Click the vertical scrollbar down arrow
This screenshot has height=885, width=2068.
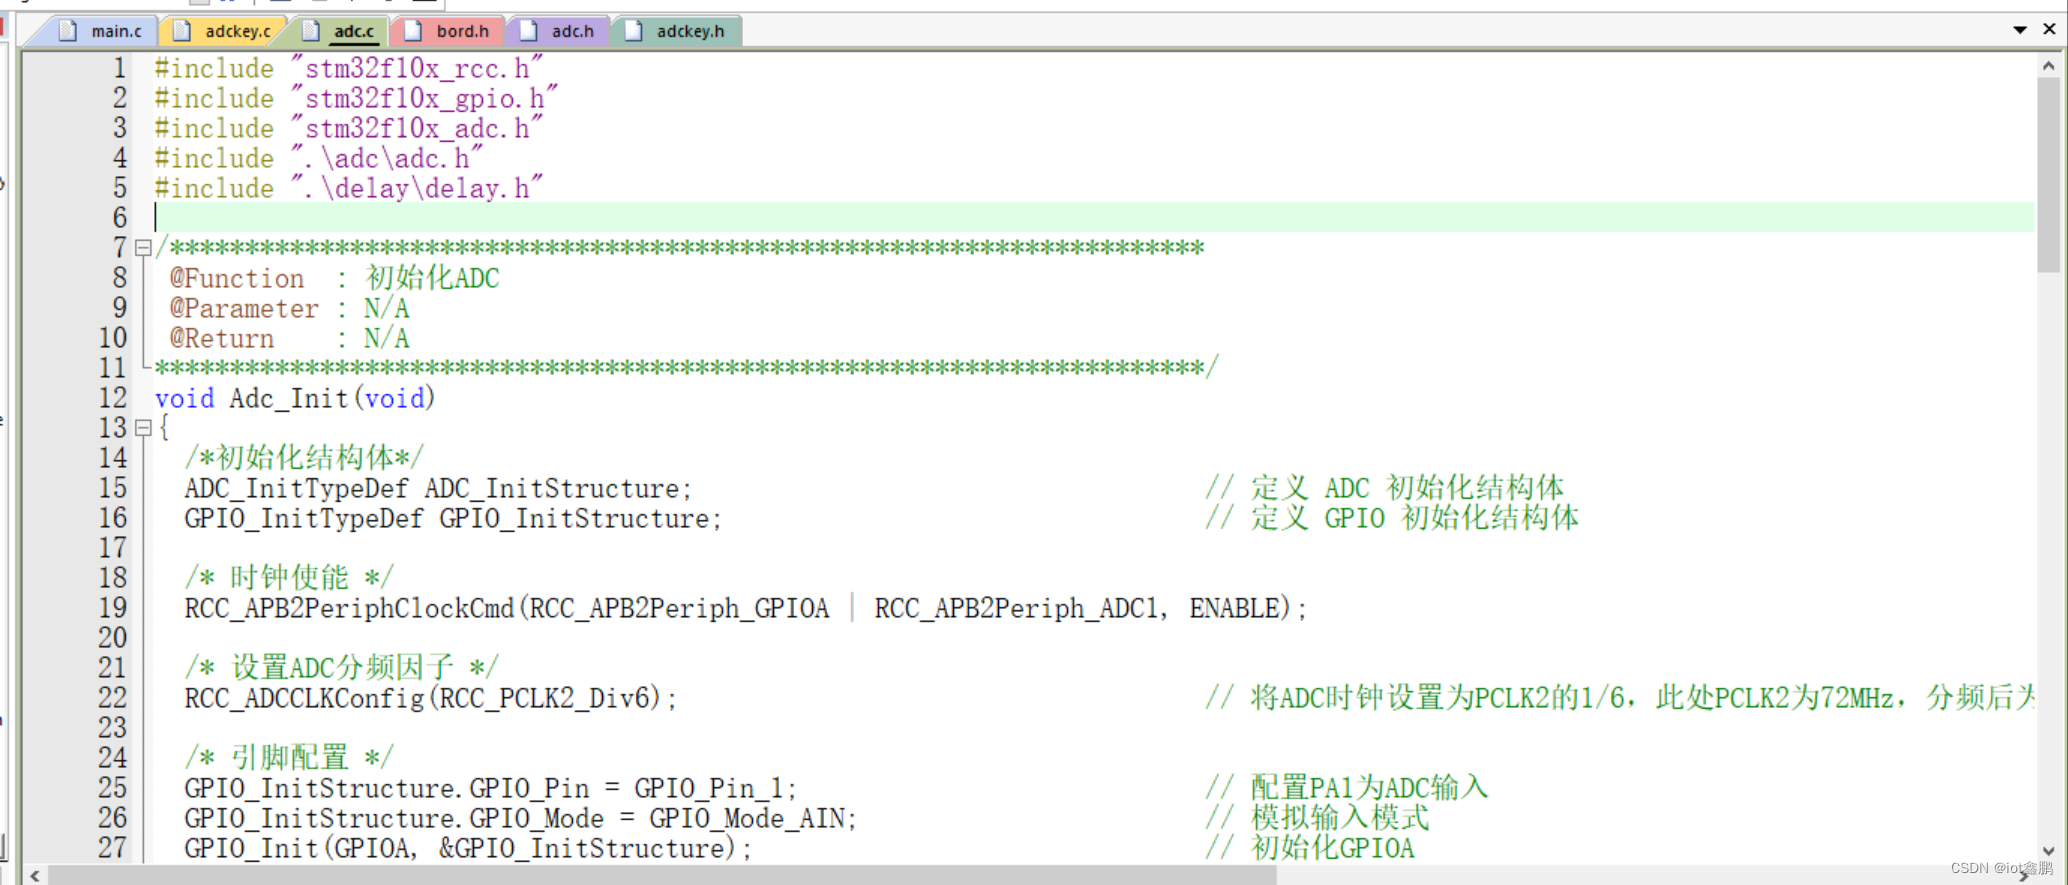tap(2048, 851)
